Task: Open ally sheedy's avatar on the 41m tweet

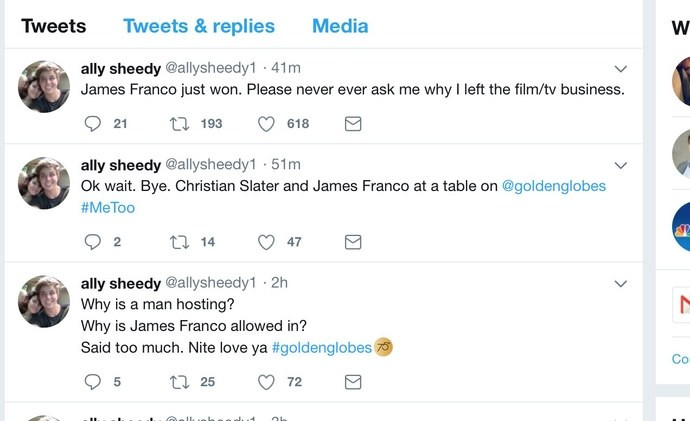Action: pos(44,86)
